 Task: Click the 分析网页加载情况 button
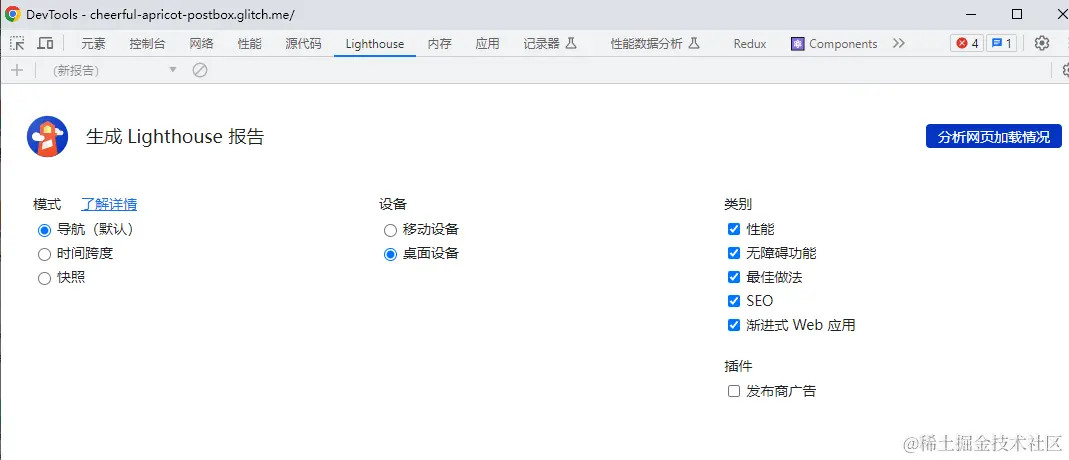pos(994,136)
